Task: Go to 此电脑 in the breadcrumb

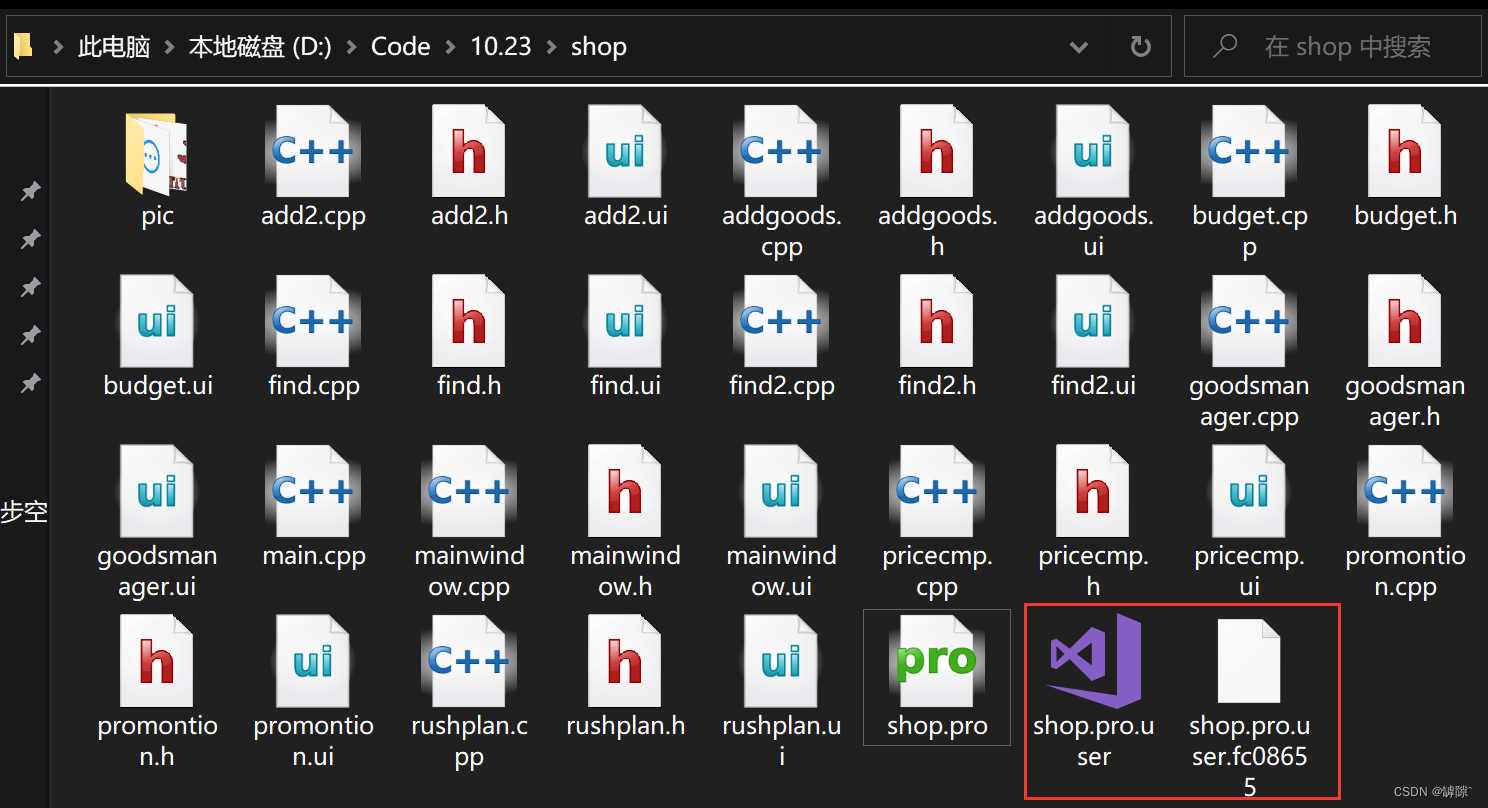Action: (x=114, y=47)
